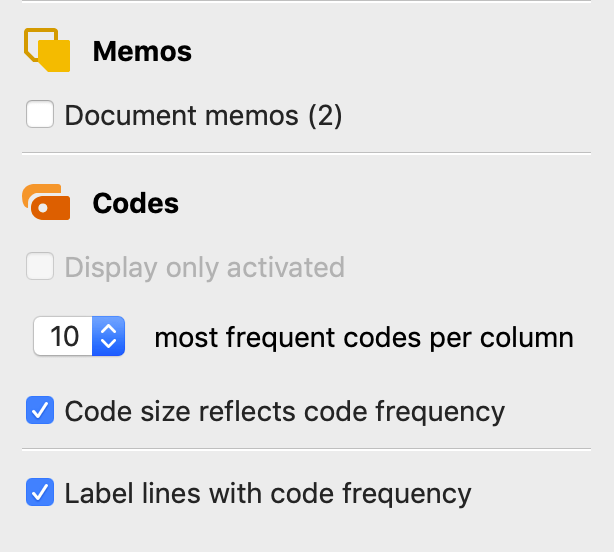Image resolution: width=614 pixels, height=552 pixels.
Task: Select the Memos section heading
Action: click(142, 52)
